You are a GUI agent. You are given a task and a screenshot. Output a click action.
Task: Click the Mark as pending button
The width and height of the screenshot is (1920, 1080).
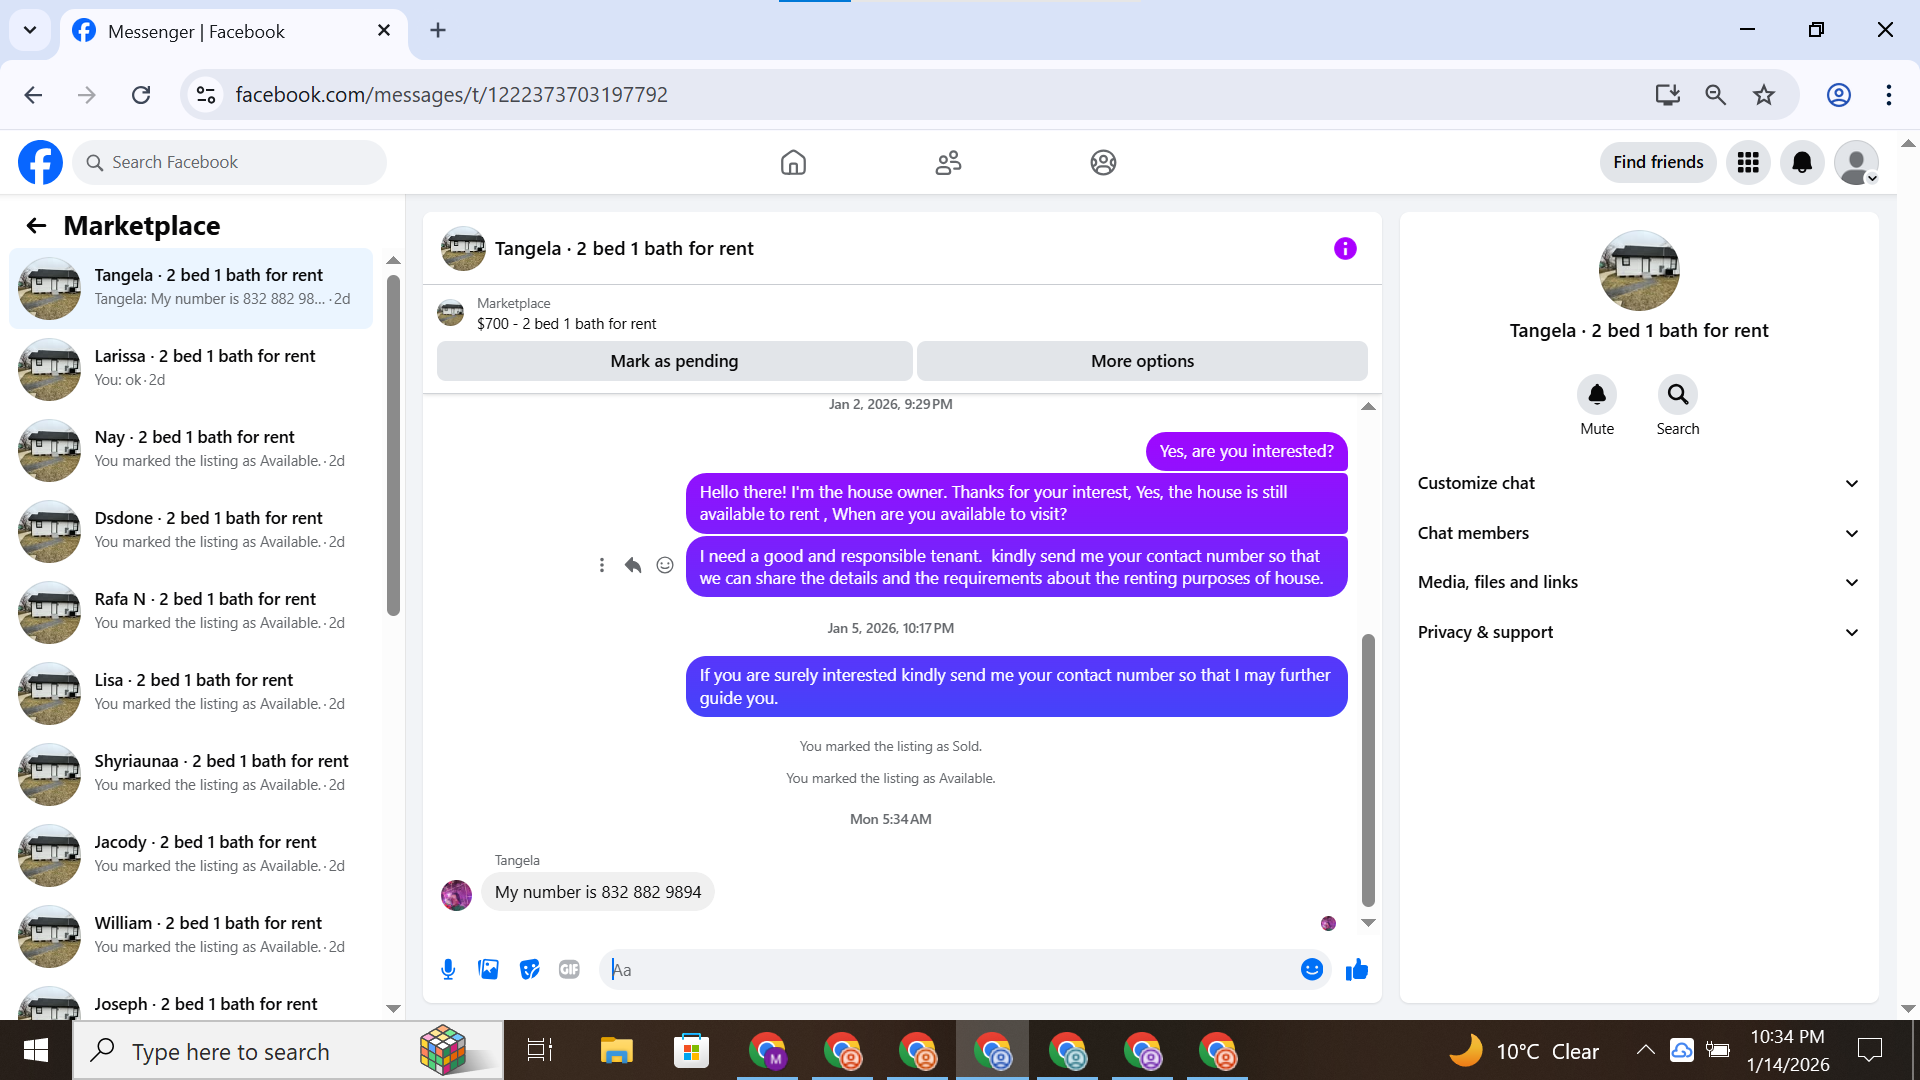[674, 361]
